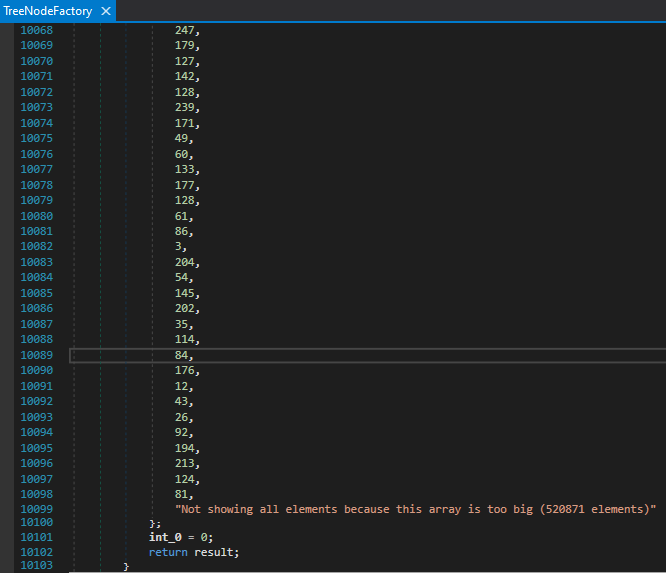The height and width of the screenshot is (573, 666).
Task: Click the value 127 on line 10070
Action: click(184, 61)
